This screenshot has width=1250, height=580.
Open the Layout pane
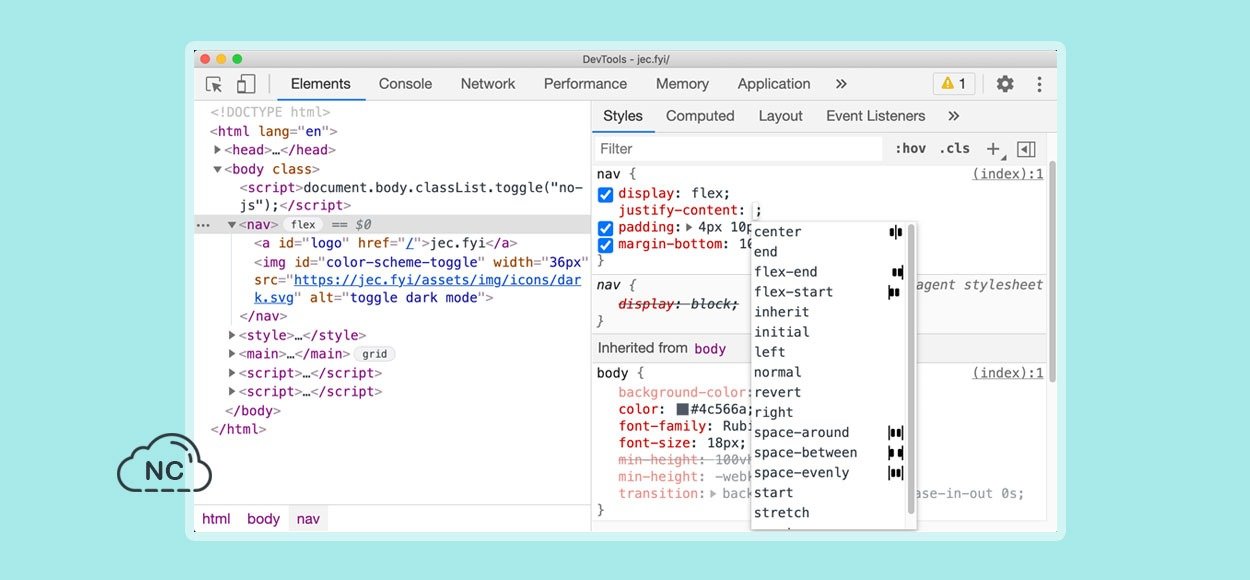tap(780, 116)
